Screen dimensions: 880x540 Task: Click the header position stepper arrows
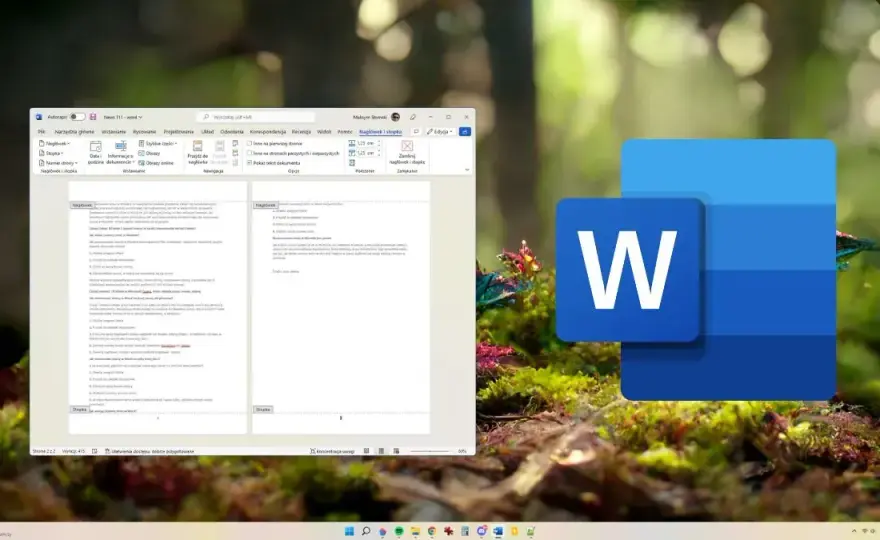pyautogui.click(x=379, y=144)
